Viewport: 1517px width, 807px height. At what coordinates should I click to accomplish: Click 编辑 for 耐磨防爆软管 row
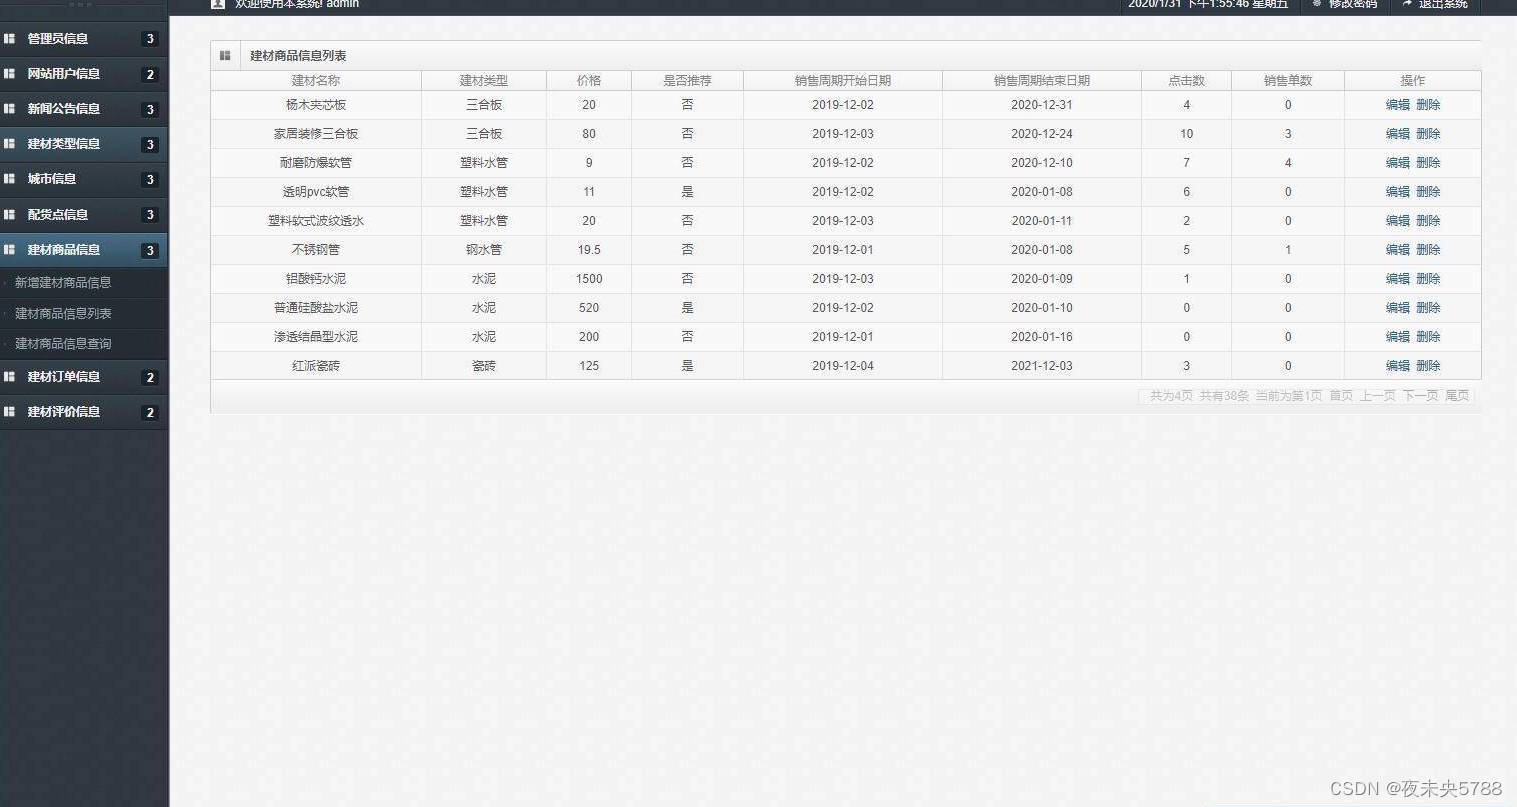(1398, 163)
